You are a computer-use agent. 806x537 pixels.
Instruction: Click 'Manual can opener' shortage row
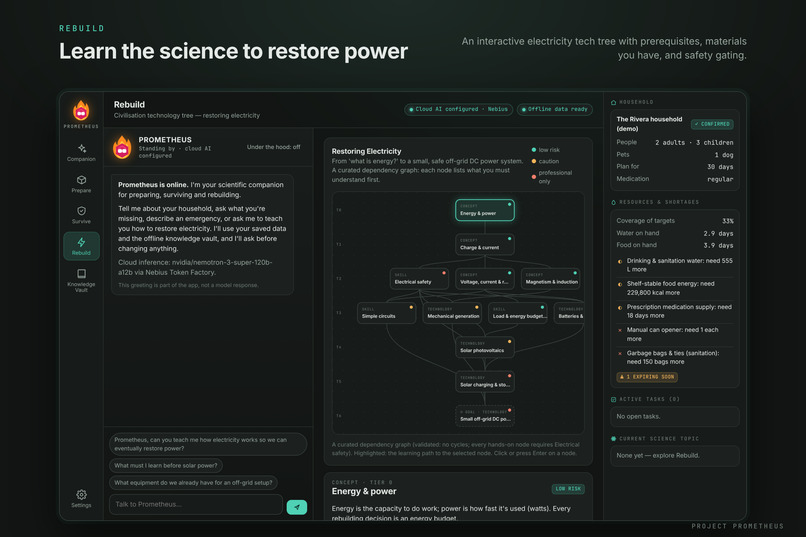675,335
